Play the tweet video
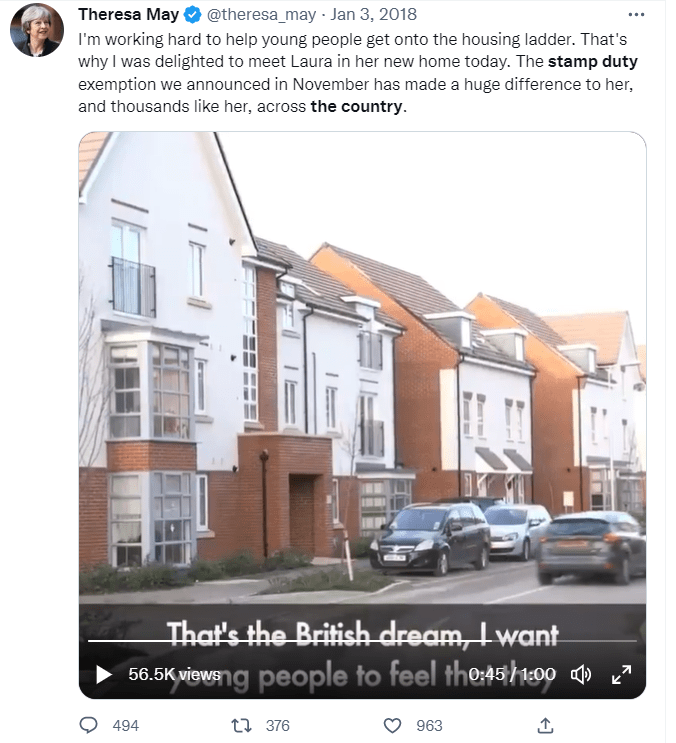The width and height of the screenshot is (676, 743). 104,674
